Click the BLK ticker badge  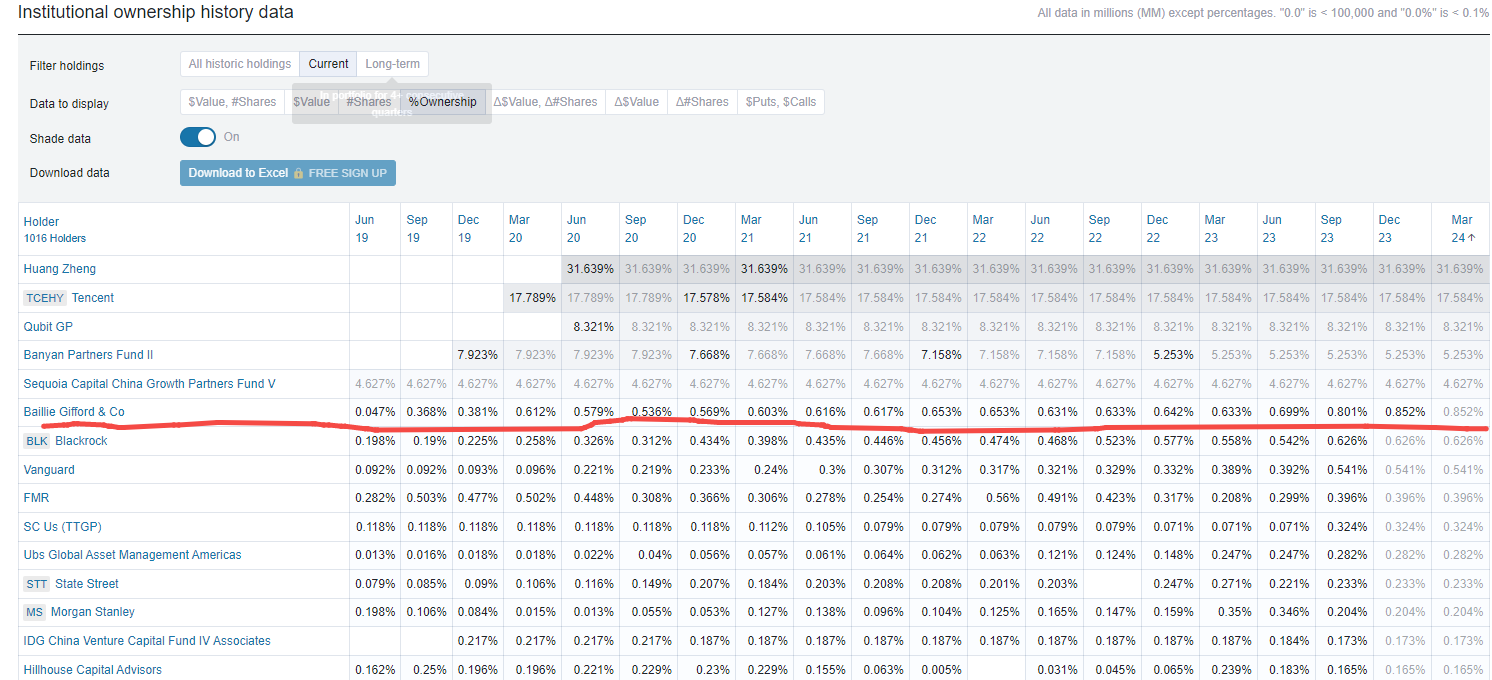37,441
